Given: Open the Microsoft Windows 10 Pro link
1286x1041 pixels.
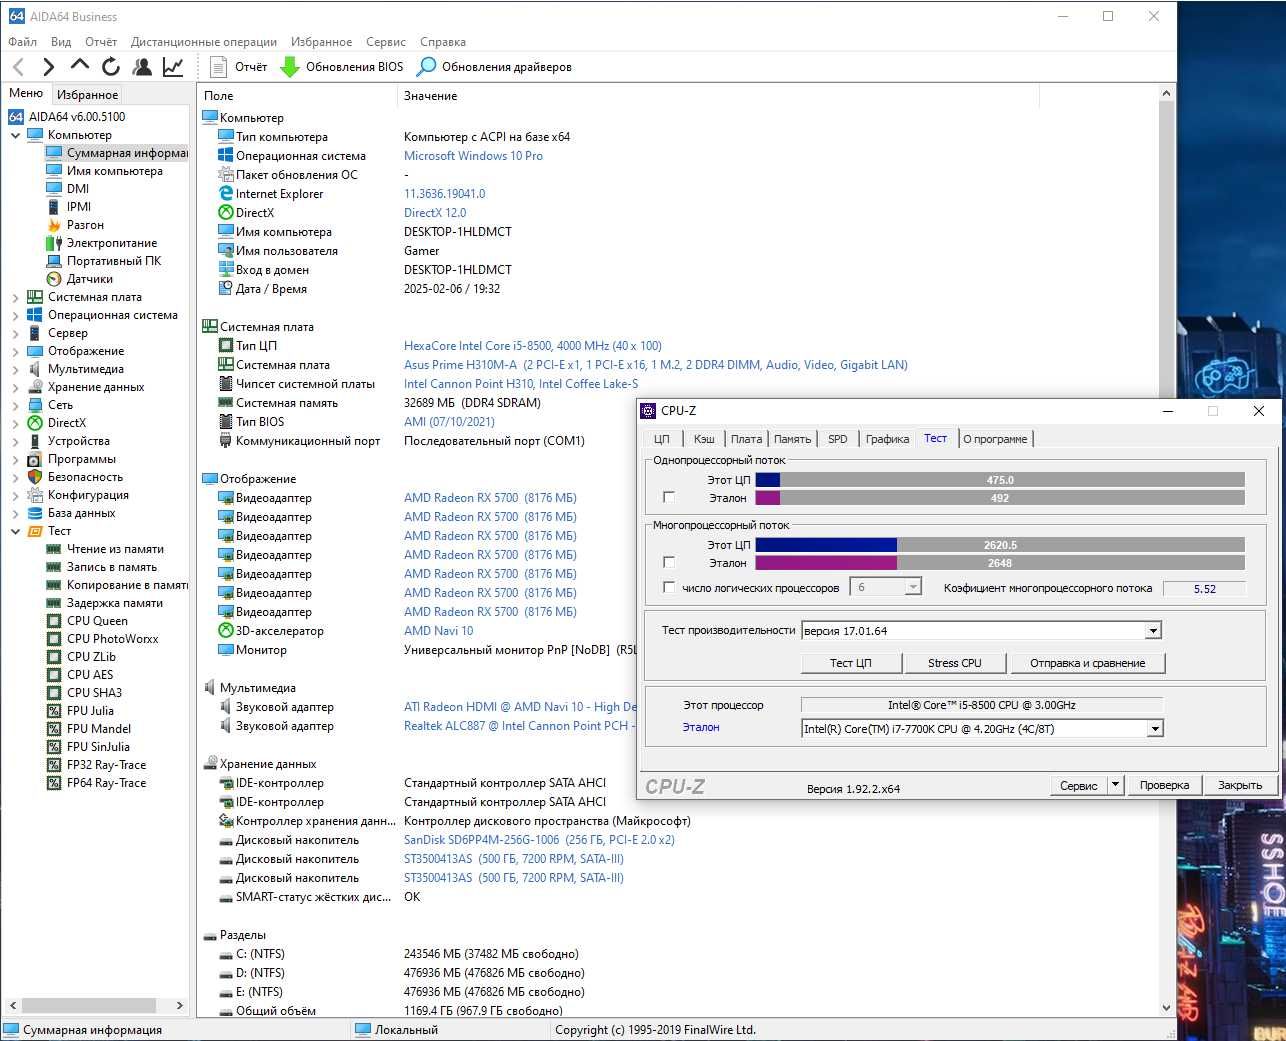Looking at the screenshot, I should pos(473,156).
